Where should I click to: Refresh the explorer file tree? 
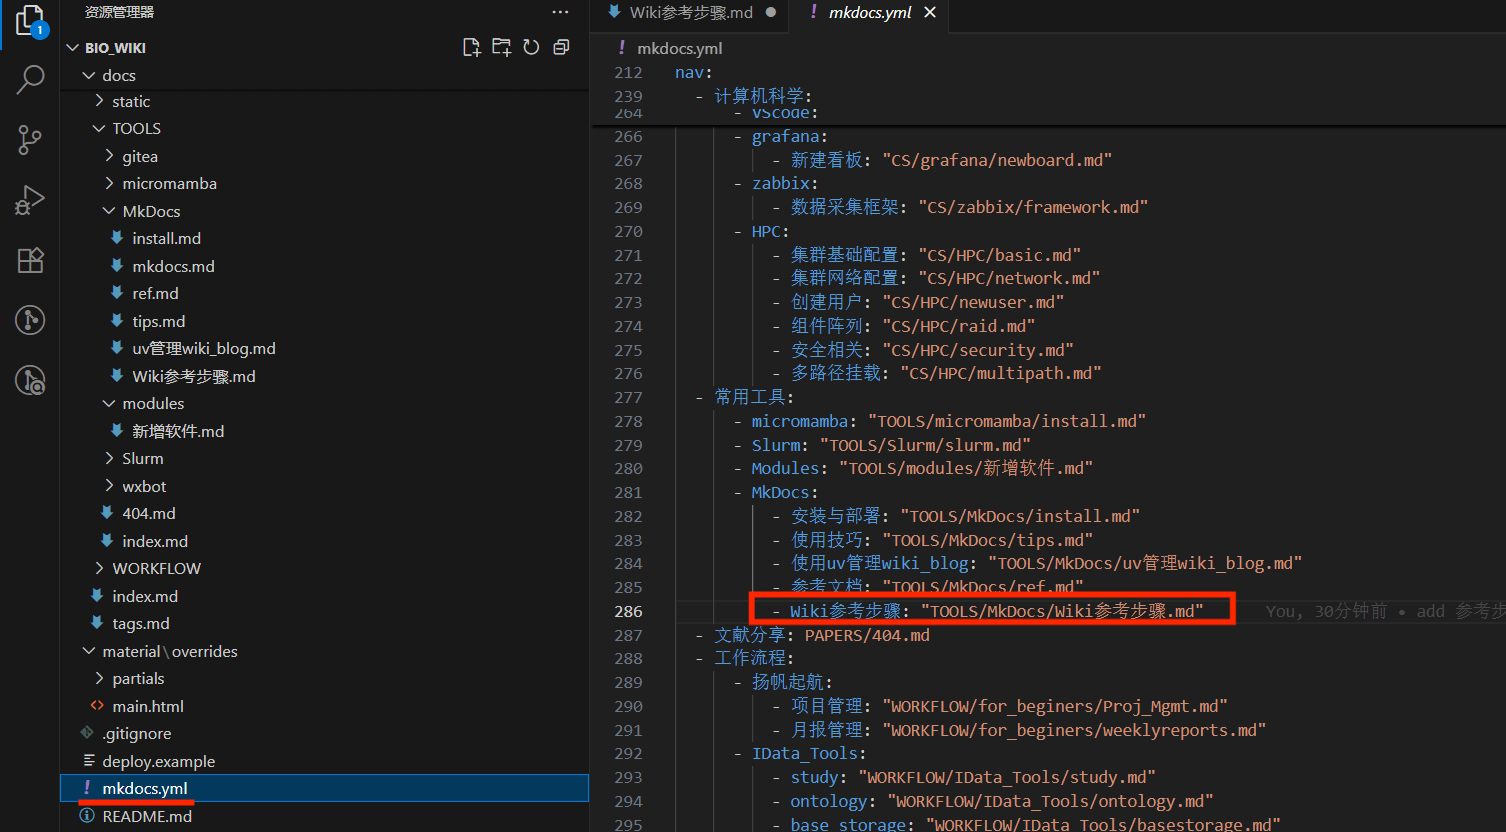(x=531, y=47)
